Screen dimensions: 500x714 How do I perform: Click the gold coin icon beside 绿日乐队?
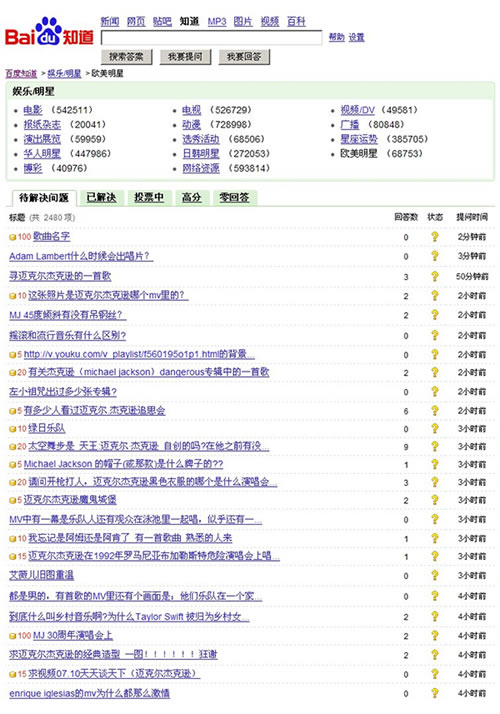point(13,429)
